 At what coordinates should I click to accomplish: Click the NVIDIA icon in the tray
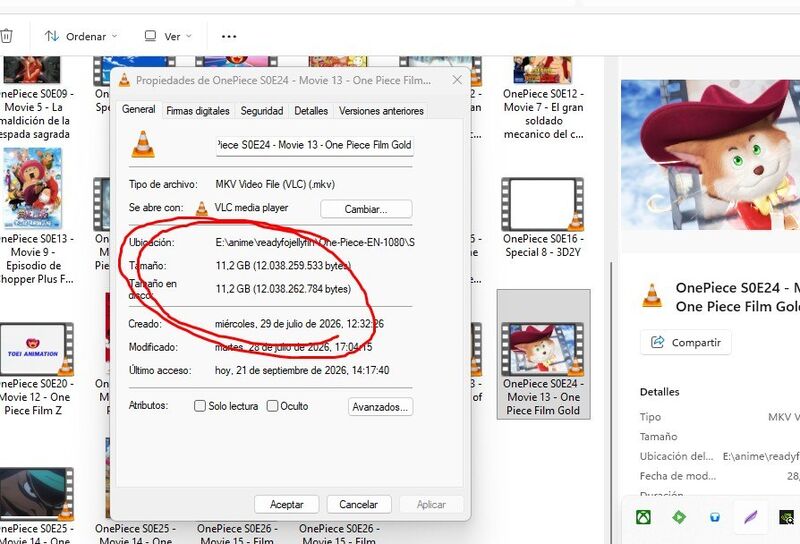click(x=787, y=517)
